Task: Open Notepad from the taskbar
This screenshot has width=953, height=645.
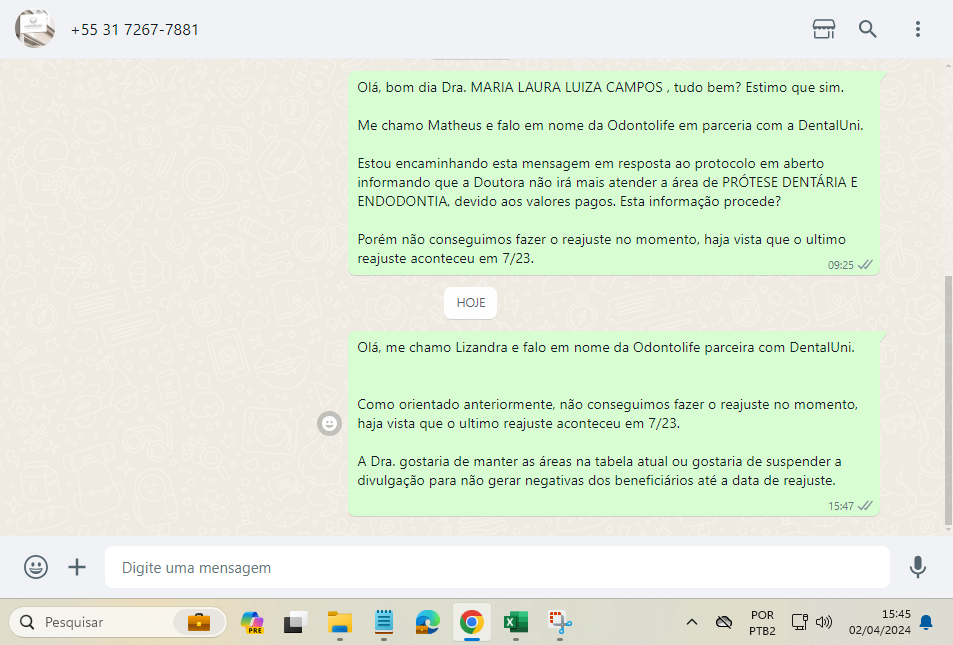Action: 384,622
